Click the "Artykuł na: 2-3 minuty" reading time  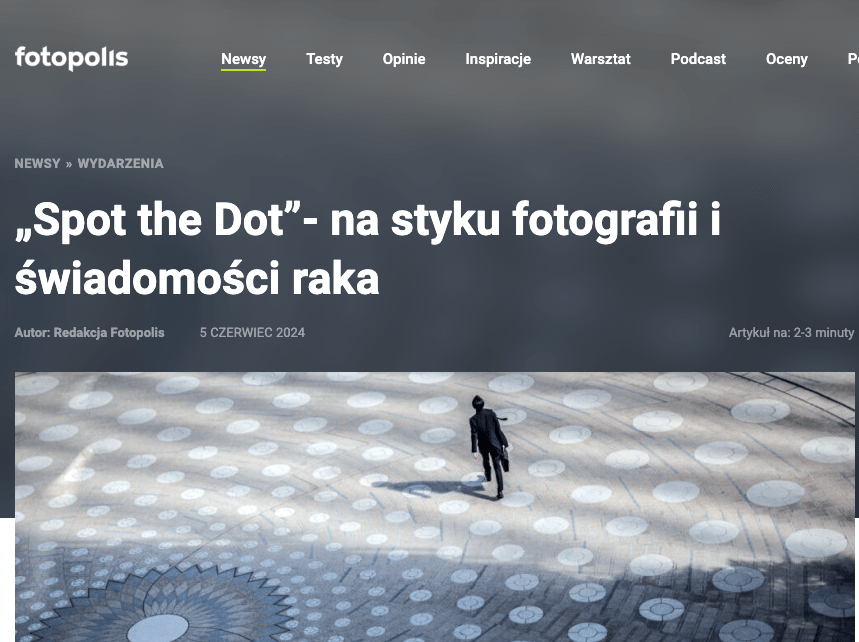click(x=791, y=333)
